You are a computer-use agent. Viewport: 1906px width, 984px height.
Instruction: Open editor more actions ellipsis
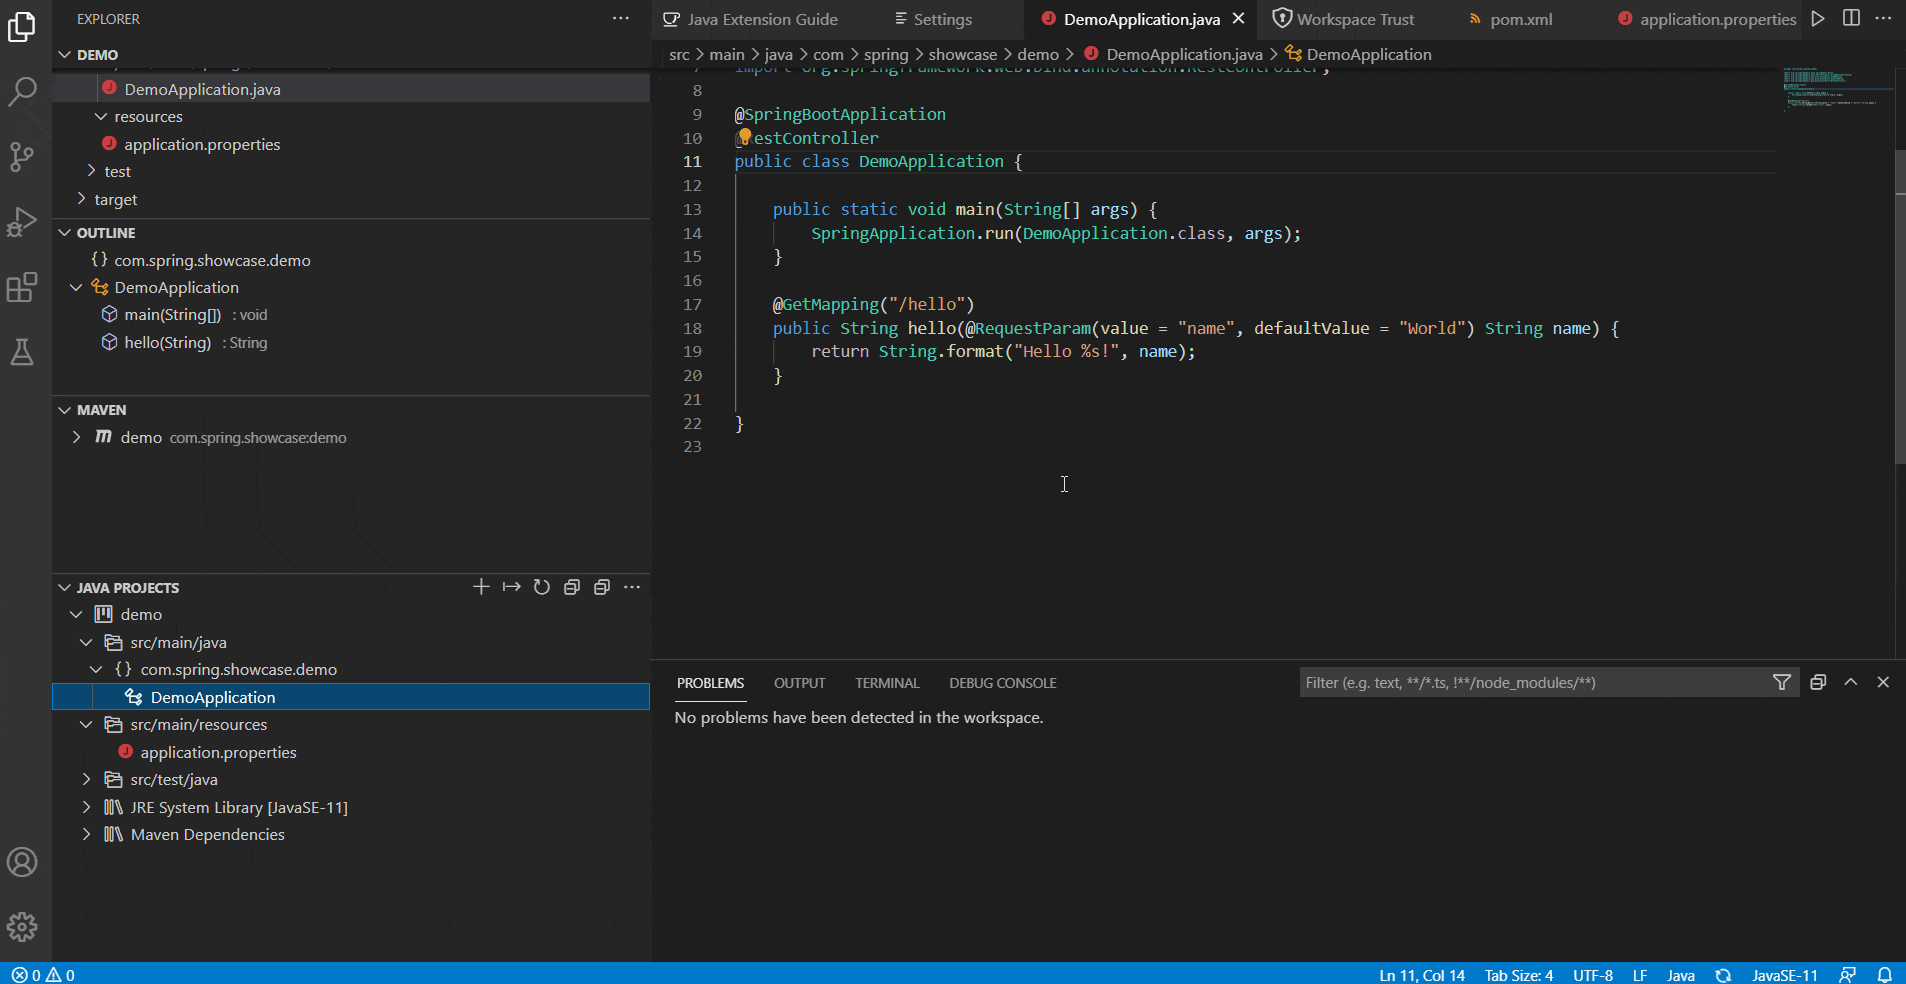coord(1883,18)
